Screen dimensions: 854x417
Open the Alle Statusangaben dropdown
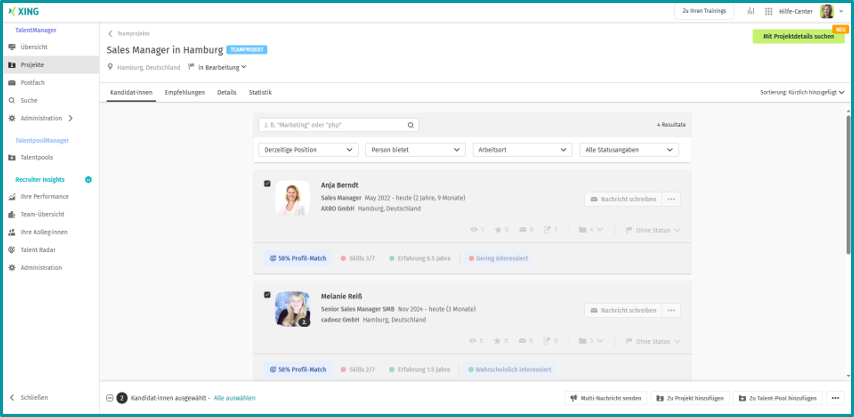click(x=629, y=150)
